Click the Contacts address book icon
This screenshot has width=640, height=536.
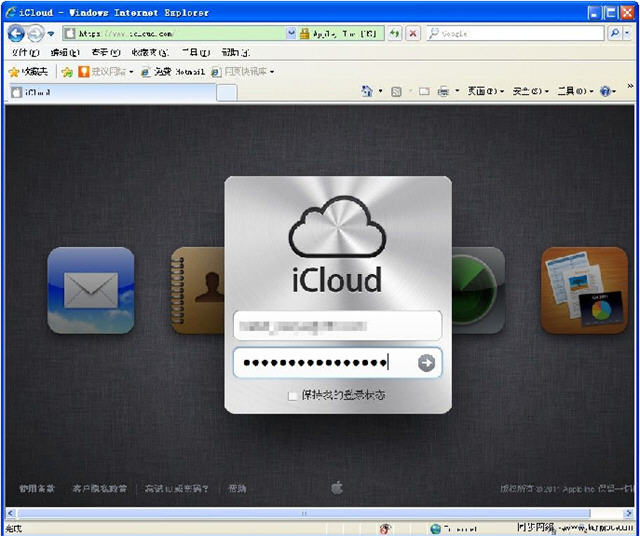198,290
